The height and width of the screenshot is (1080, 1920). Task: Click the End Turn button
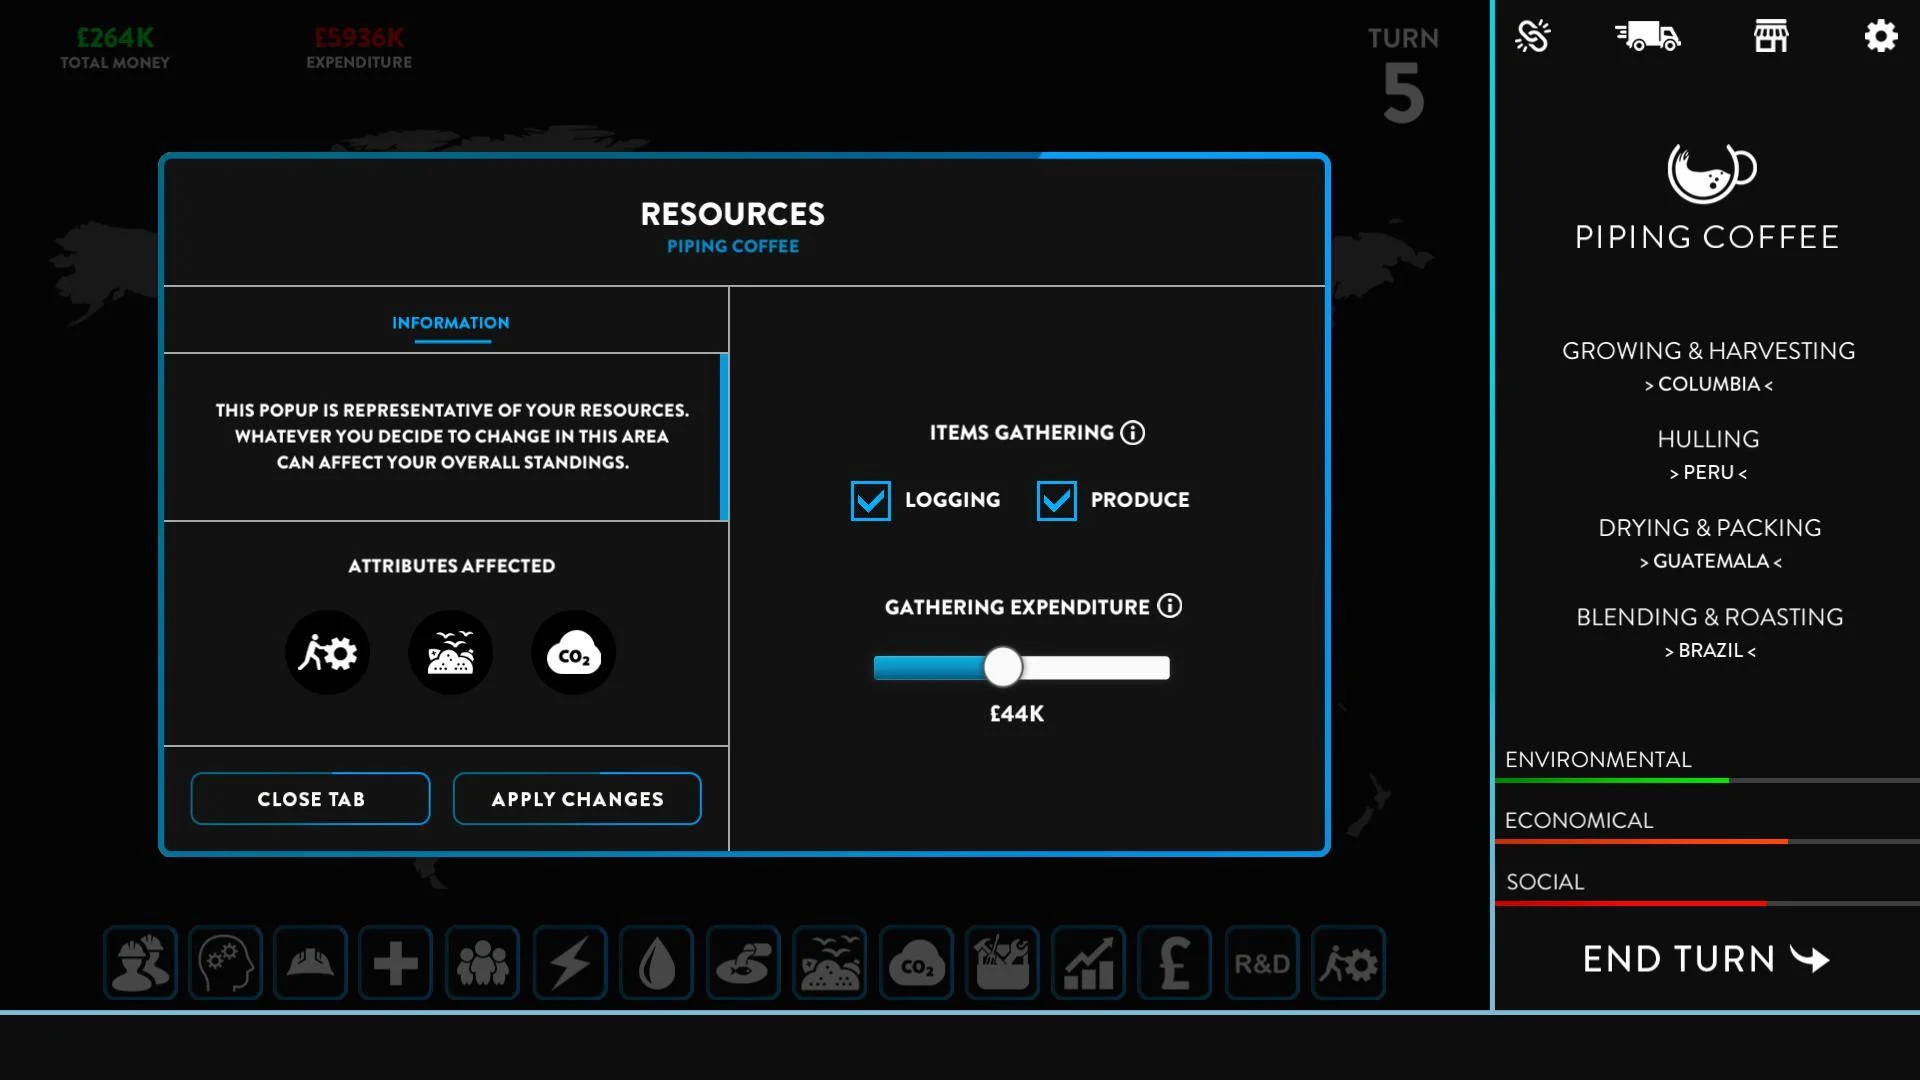click(x=1706, y=959)
